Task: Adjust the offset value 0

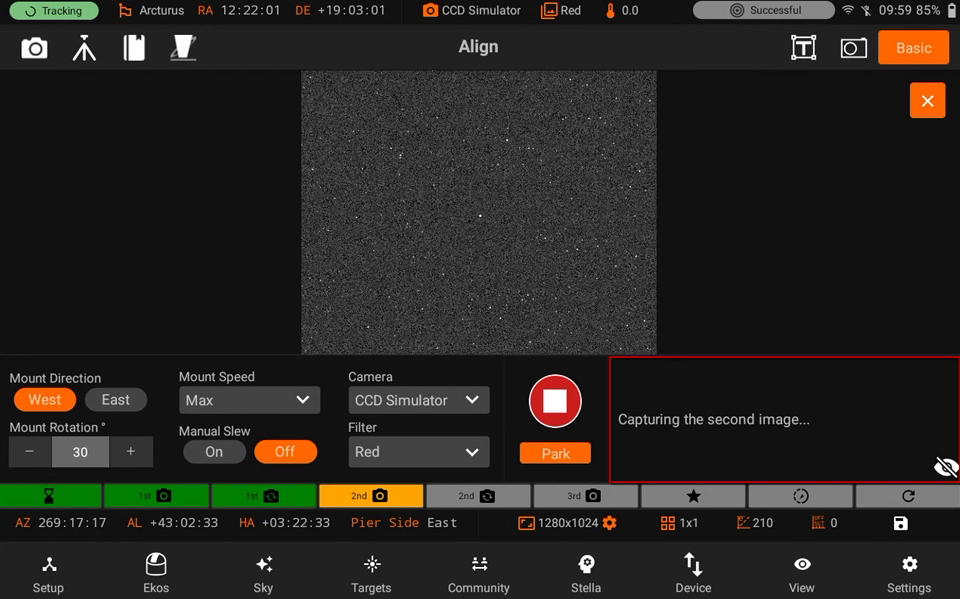Action: (x=824, y=523)
